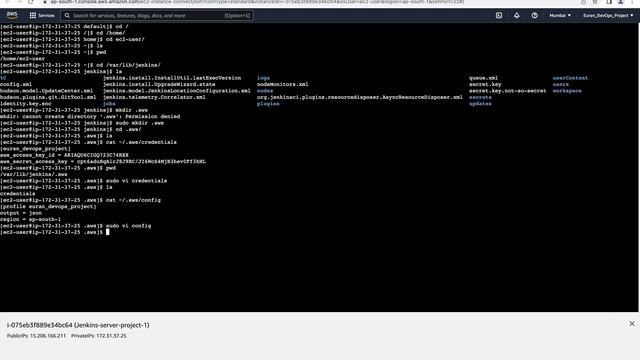Expand the Euran_DevOps_Project account menu
Screen dimensions: 640x360
[608, 16]
